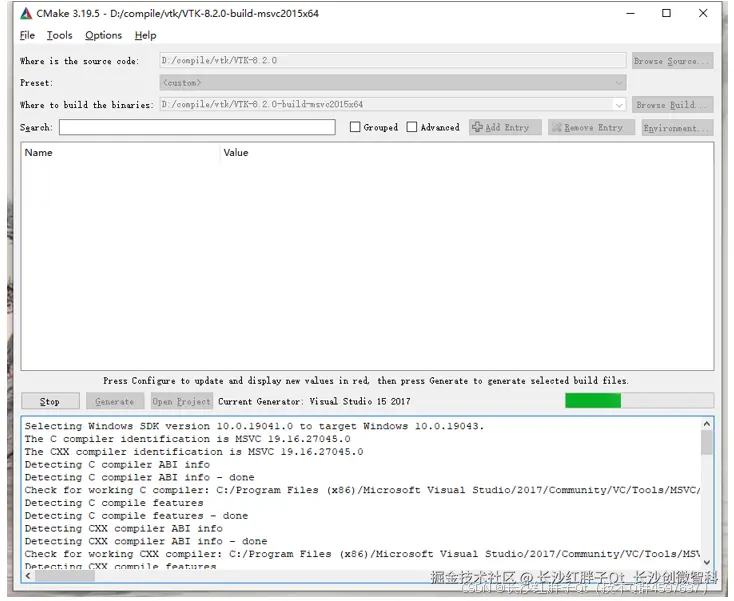Click the horizontal scrollbar left arrow
The height and width of the screenshot is (601, 734).
pyautogui.click(x=28, y=576)
